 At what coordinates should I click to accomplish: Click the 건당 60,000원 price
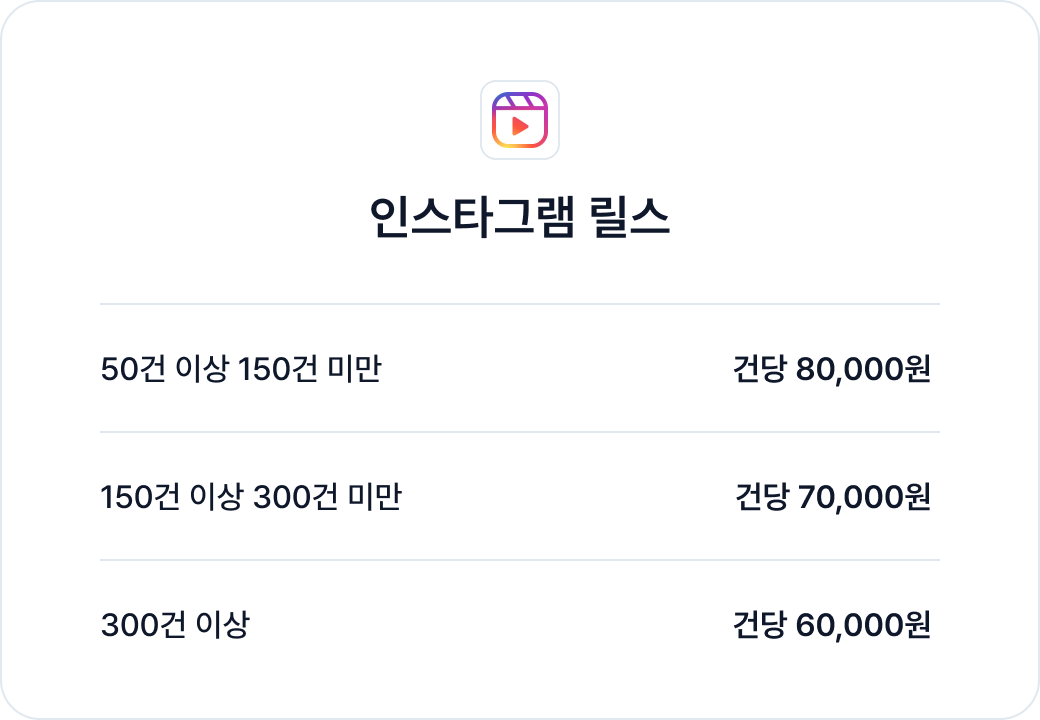(x=832, y=625)
